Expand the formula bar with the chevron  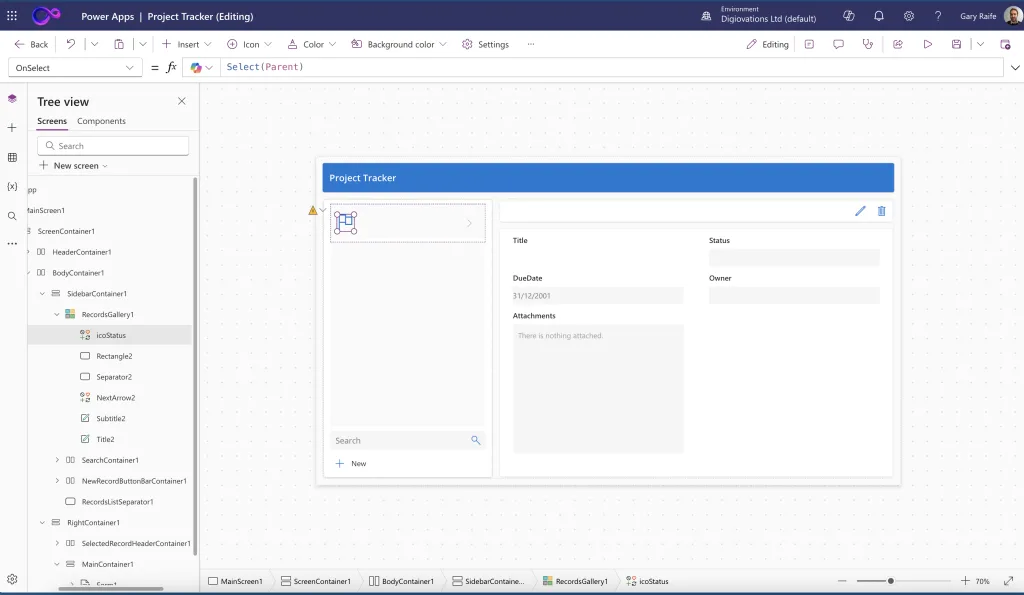(1015, 67)
